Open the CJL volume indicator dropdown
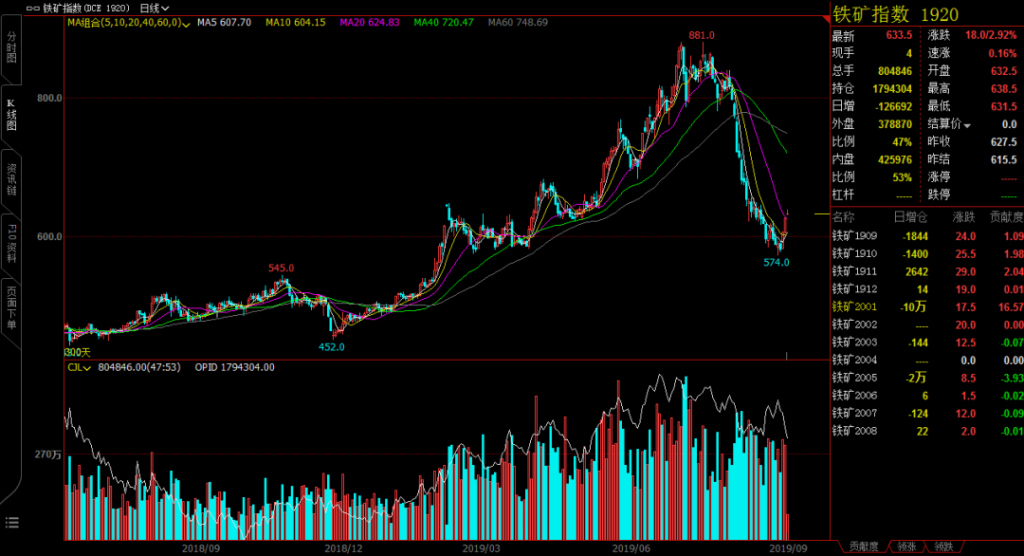 [x=87, y=367]
